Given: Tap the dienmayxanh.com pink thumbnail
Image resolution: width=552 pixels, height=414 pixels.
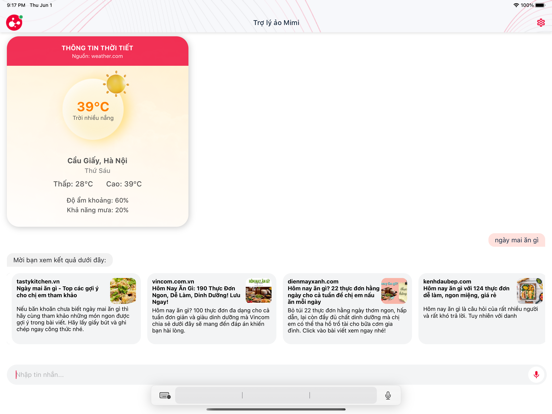Looking at the screenshot, I should (394, 291).
